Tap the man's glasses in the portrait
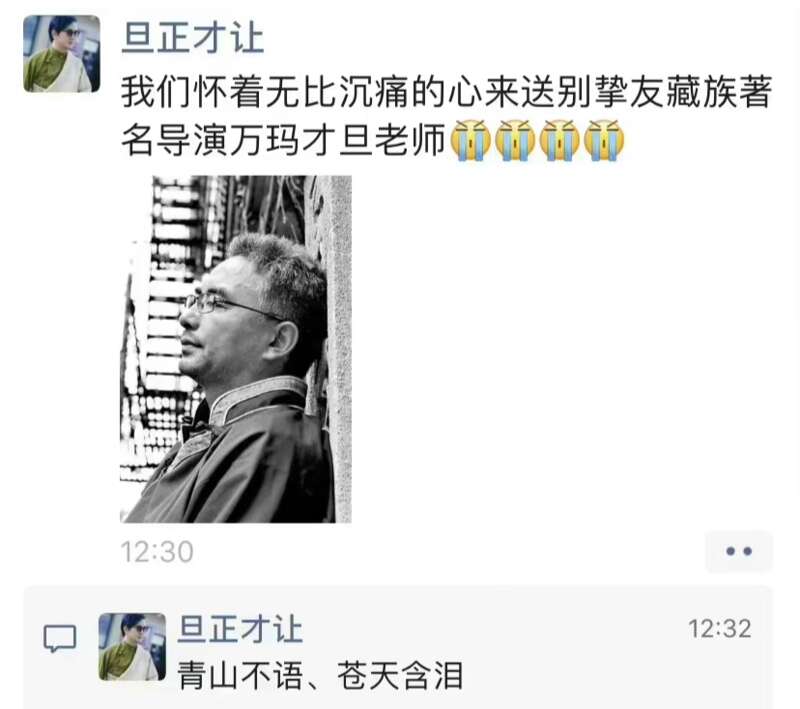The height and width of the screenshot is (709, 800). pyautogui.click(x=230, y=306)
